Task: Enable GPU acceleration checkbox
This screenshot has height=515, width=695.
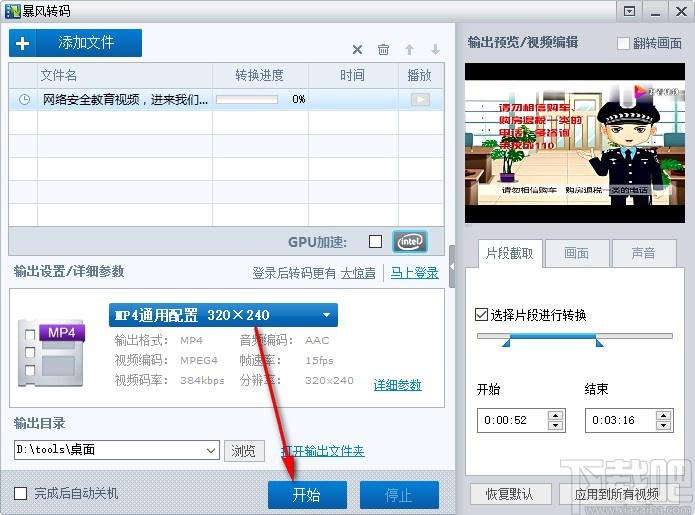Action: (375, 242)
